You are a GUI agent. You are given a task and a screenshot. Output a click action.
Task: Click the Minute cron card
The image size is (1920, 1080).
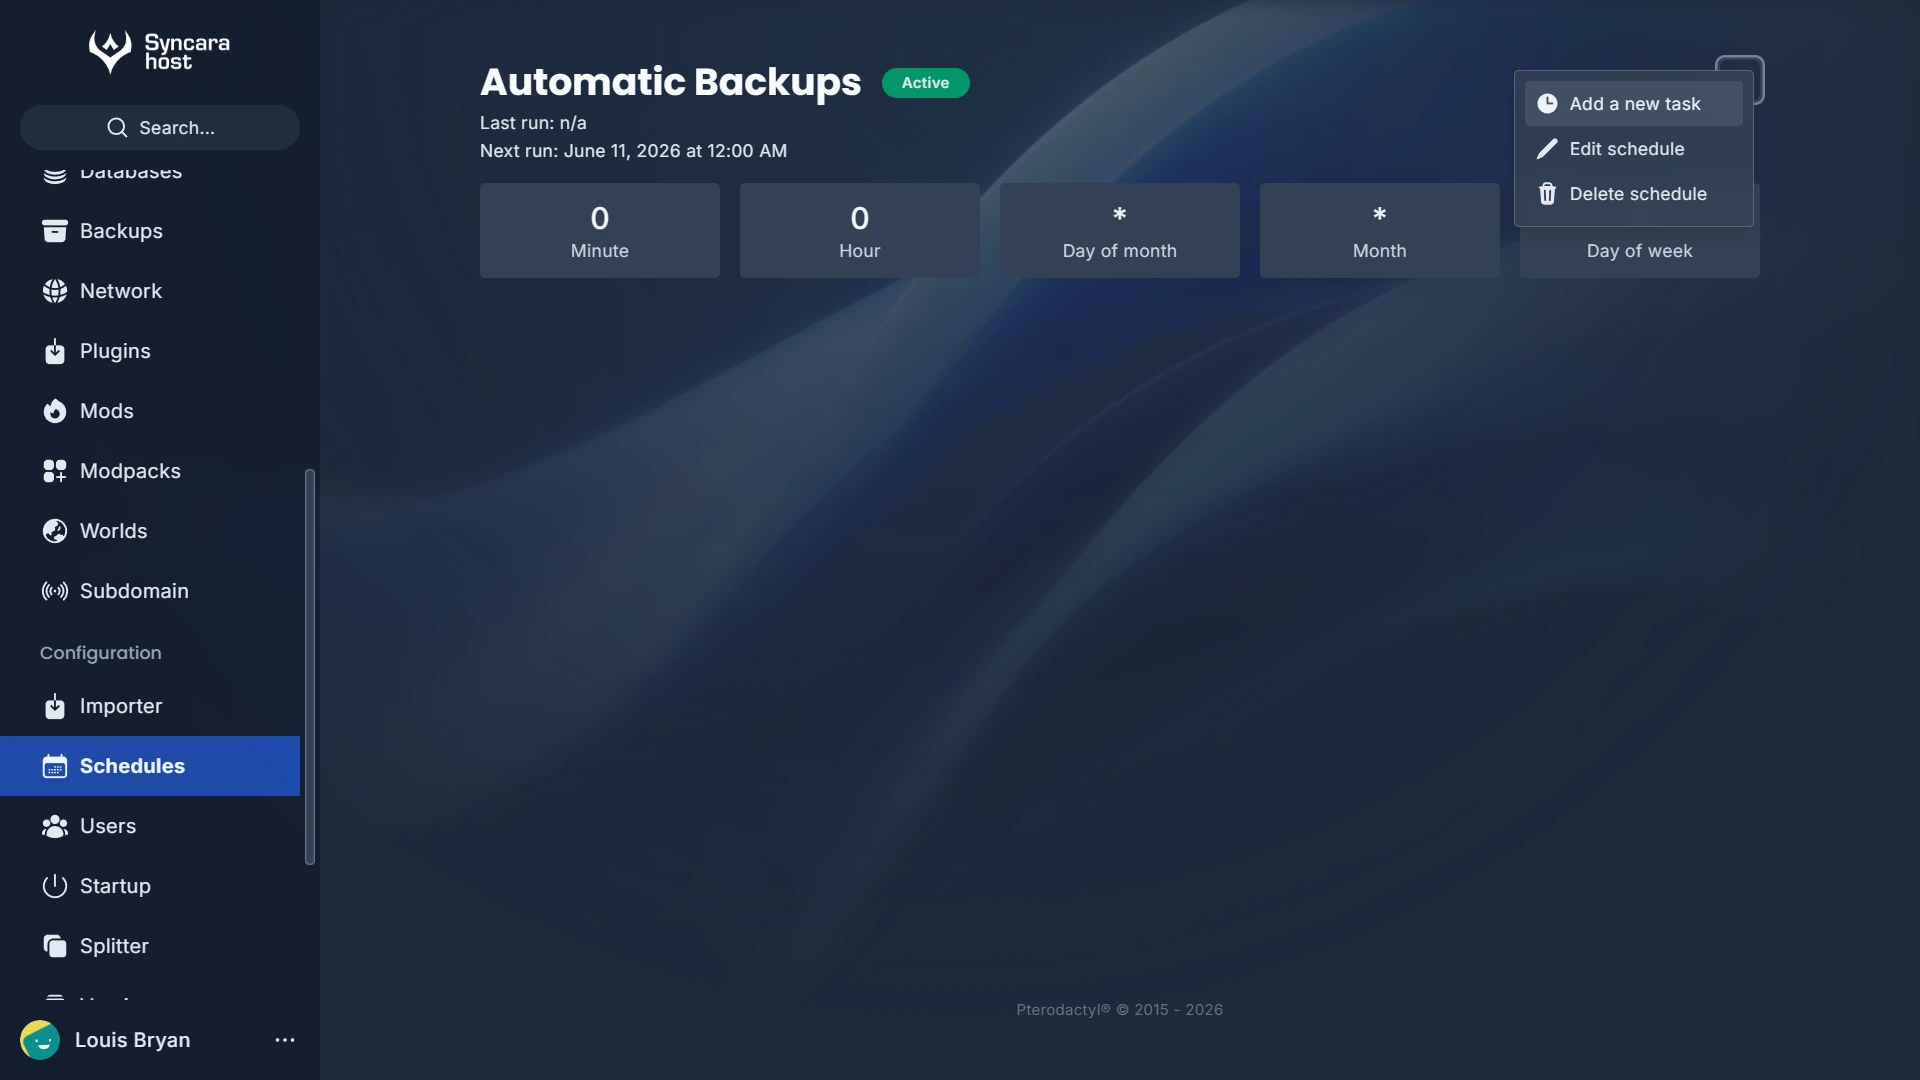[x=600, y=230]
